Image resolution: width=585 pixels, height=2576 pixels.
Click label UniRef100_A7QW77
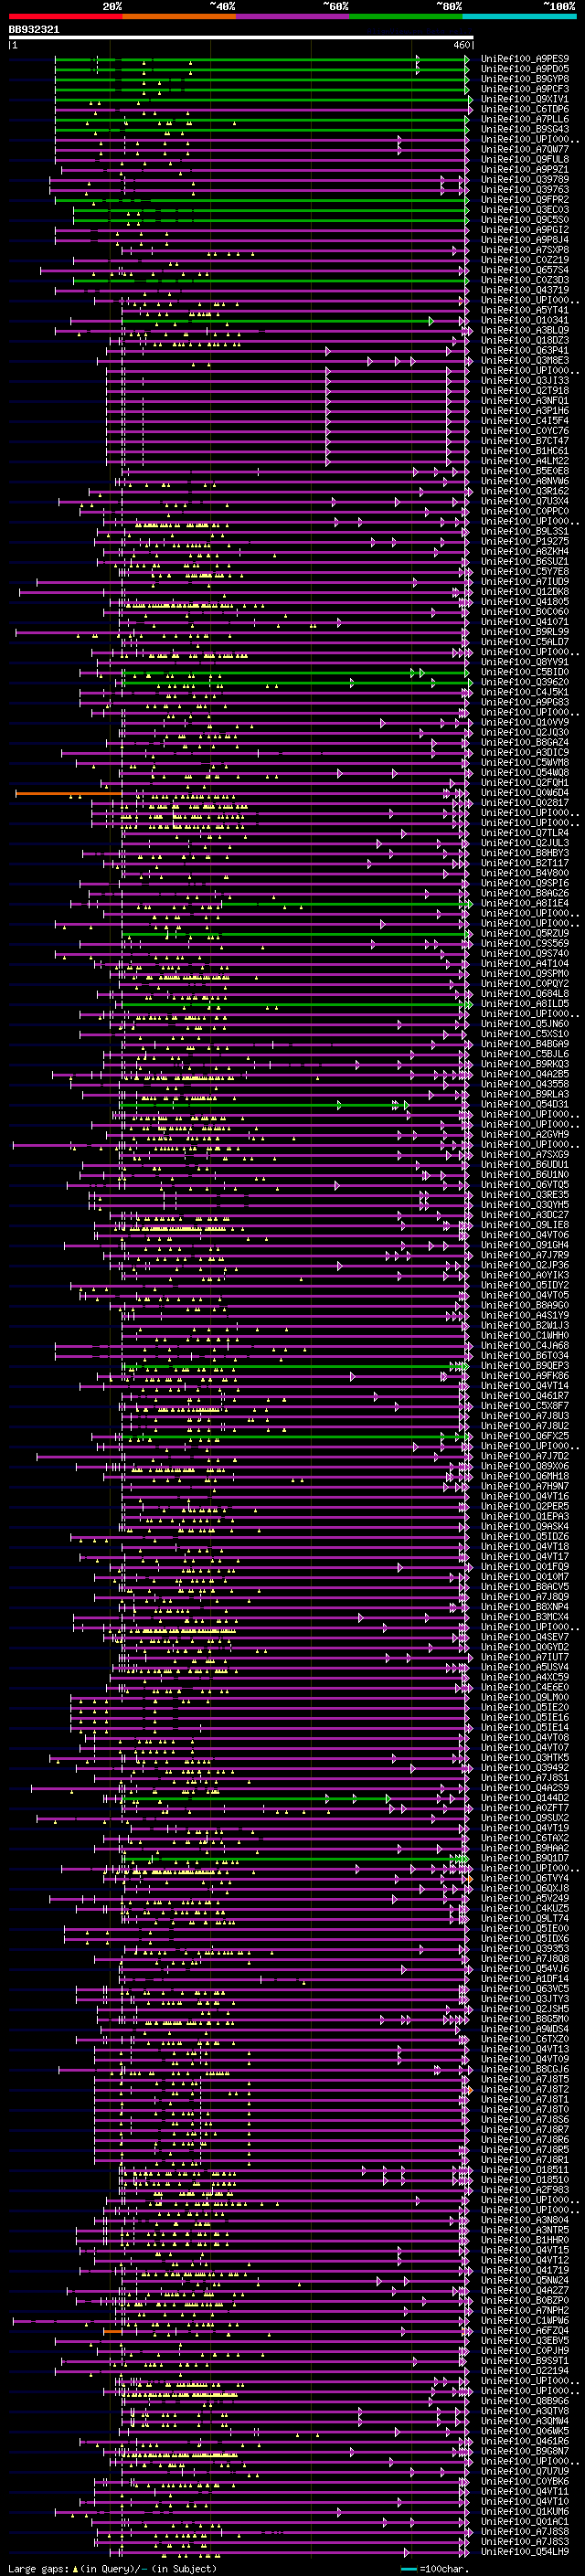[525, 149]
